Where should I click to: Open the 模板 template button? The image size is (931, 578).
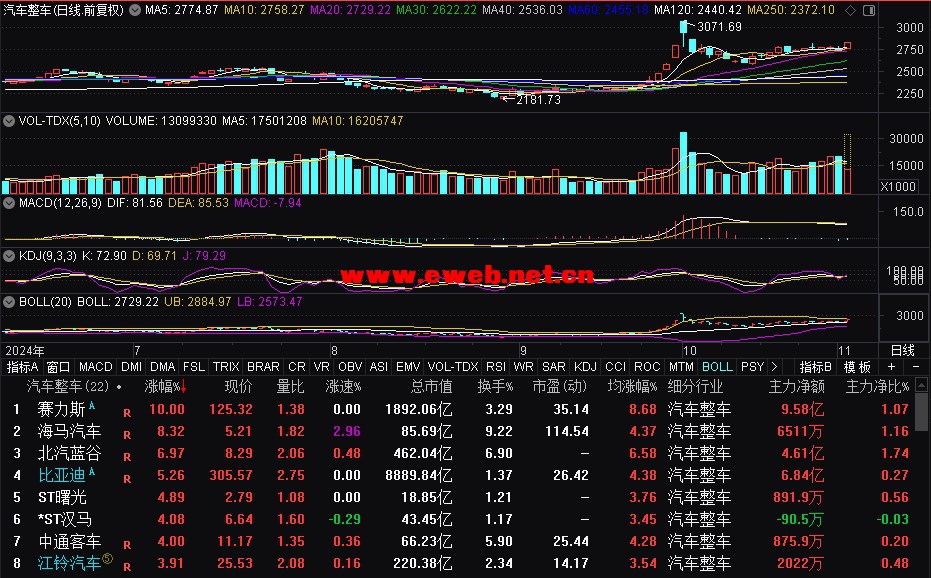pos(857,367)
